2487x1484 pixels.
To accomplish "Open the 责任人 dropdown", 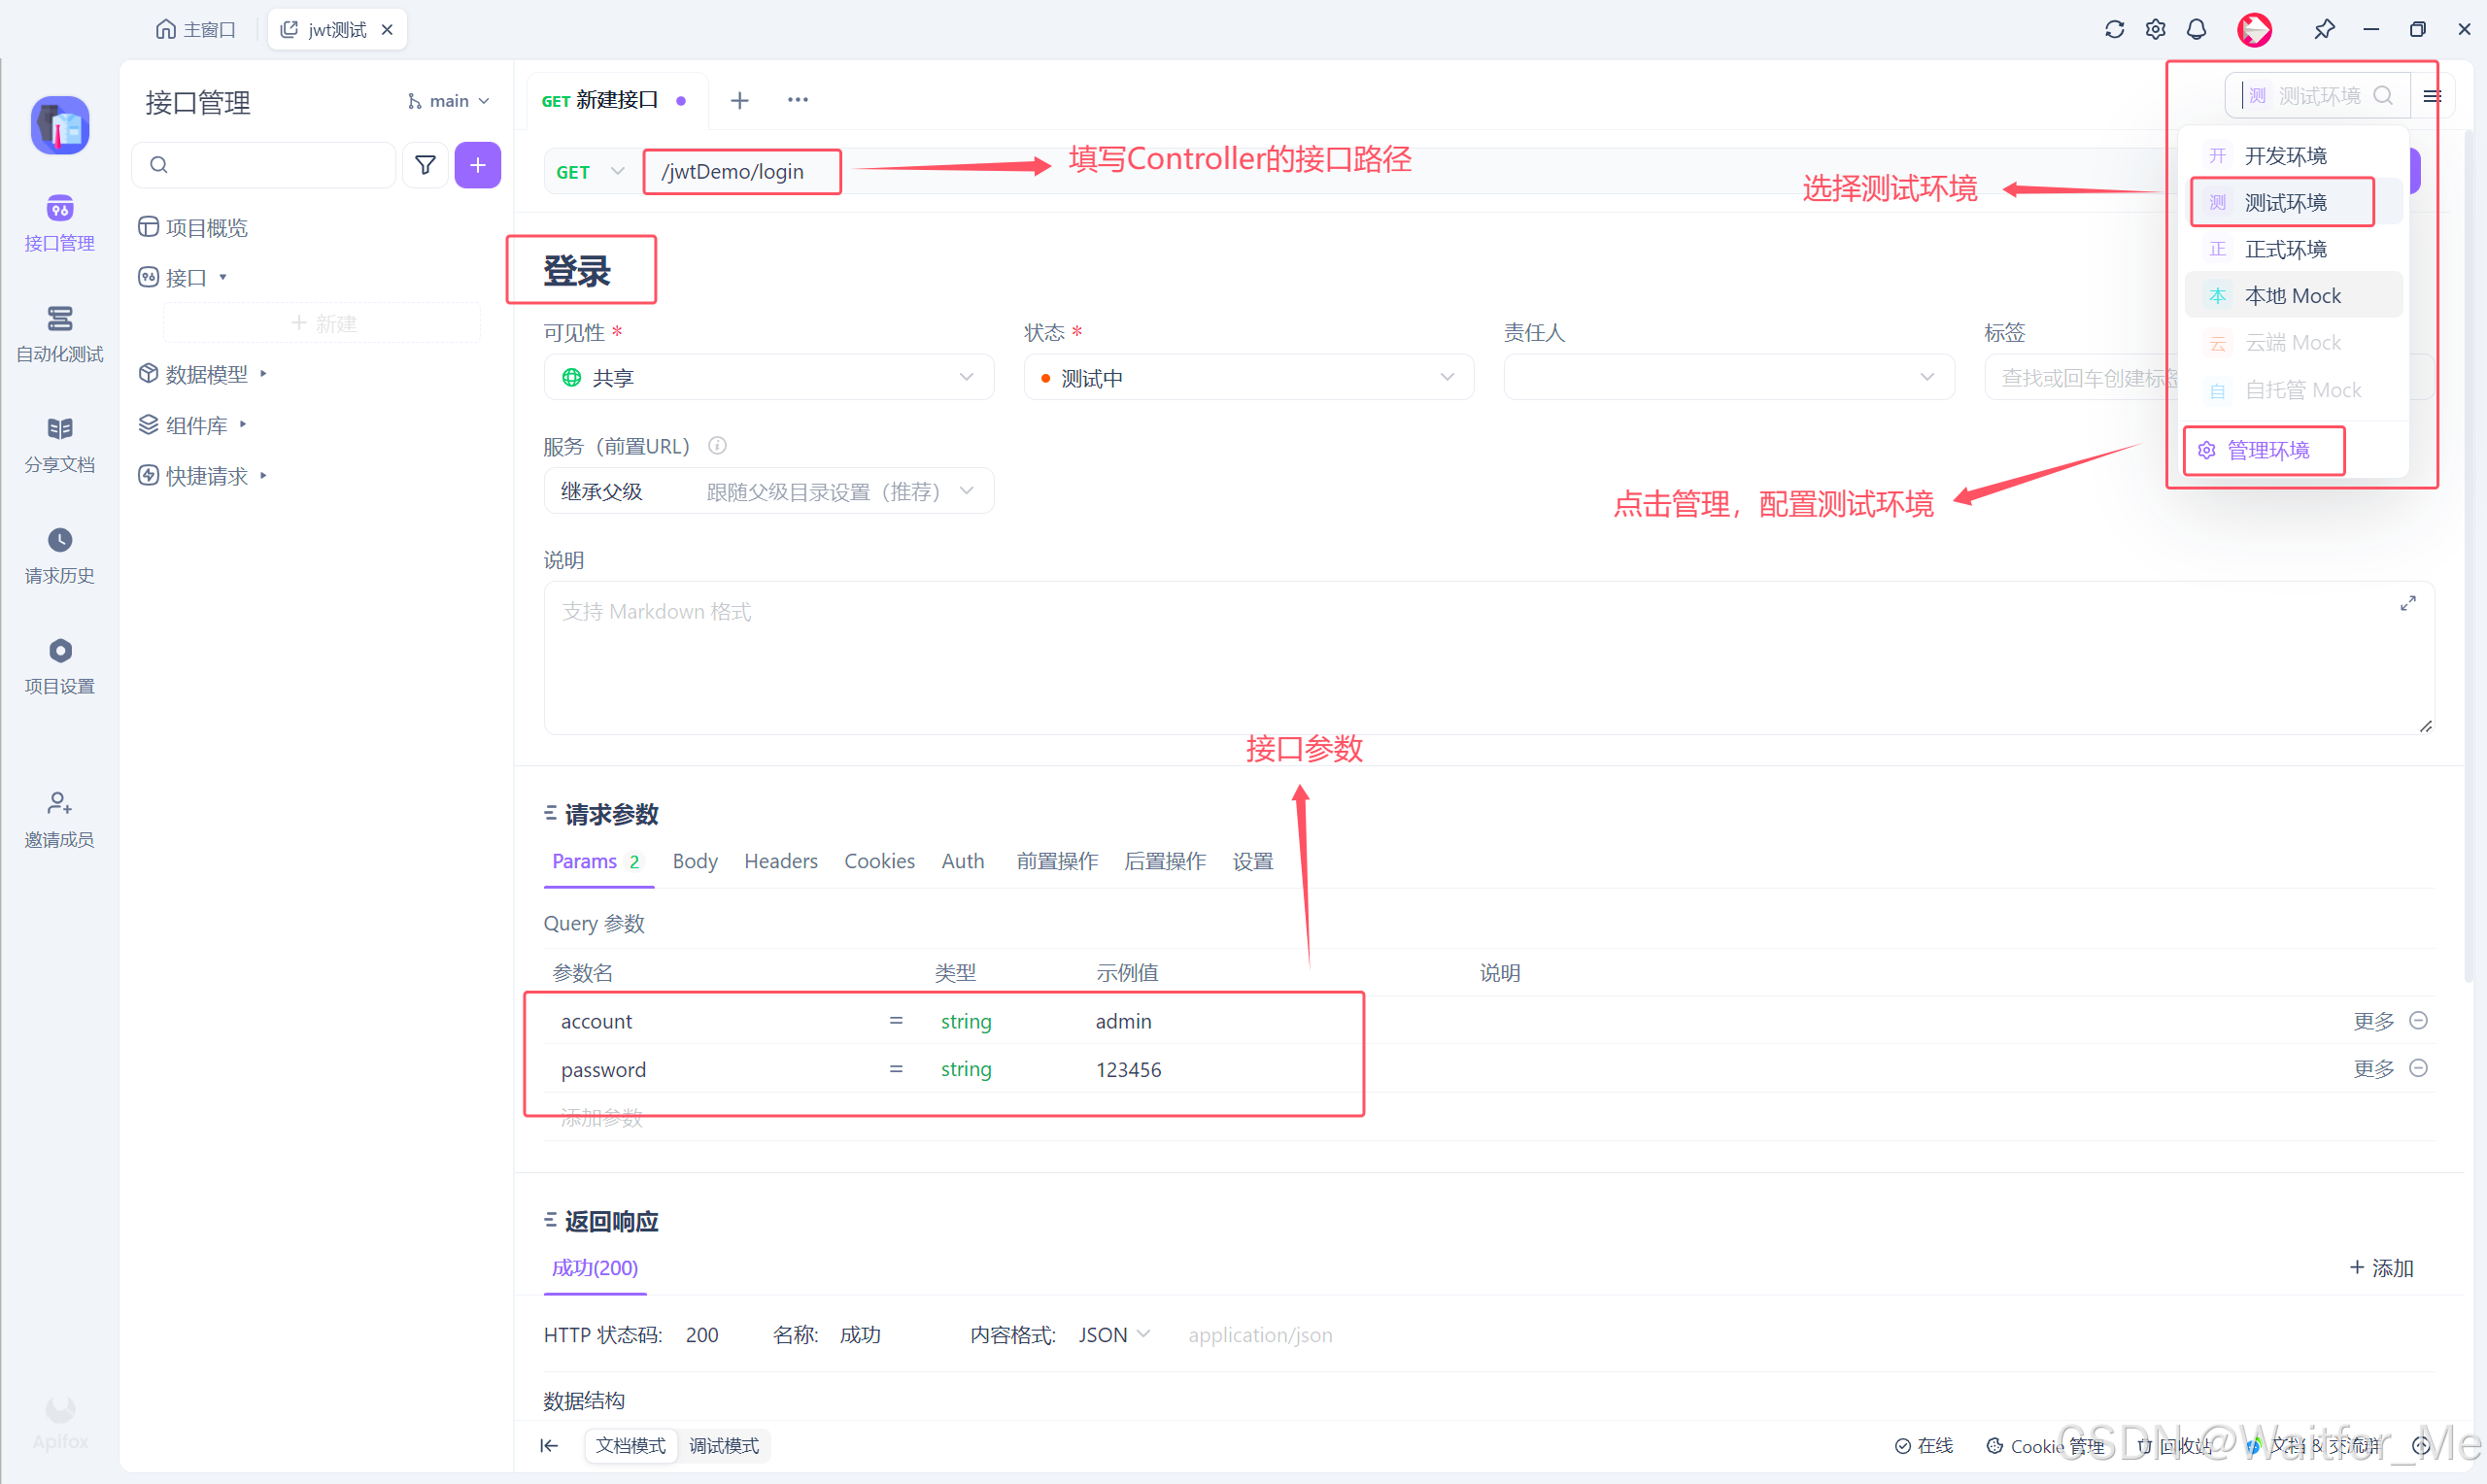I will coord(1729,378).
